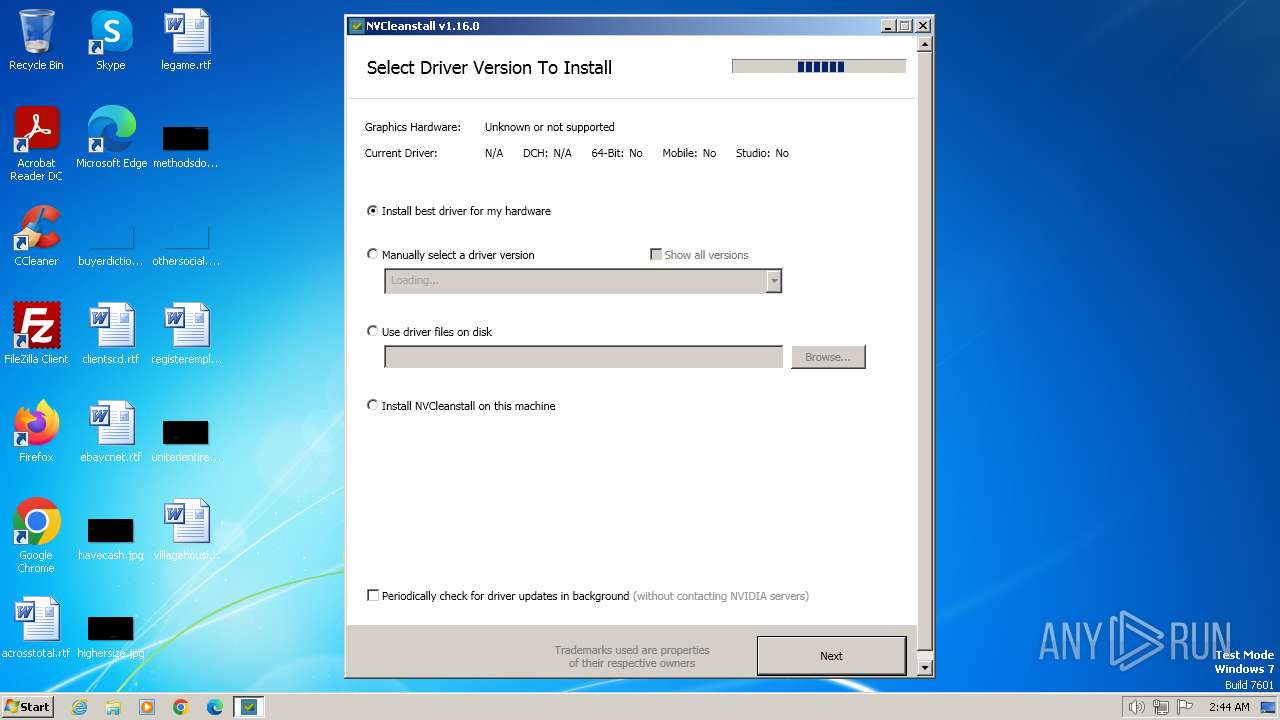1280x720 pixels.
Task: Launch FileZilla Client desktop shortcut
Action: [x=36, y=334]
